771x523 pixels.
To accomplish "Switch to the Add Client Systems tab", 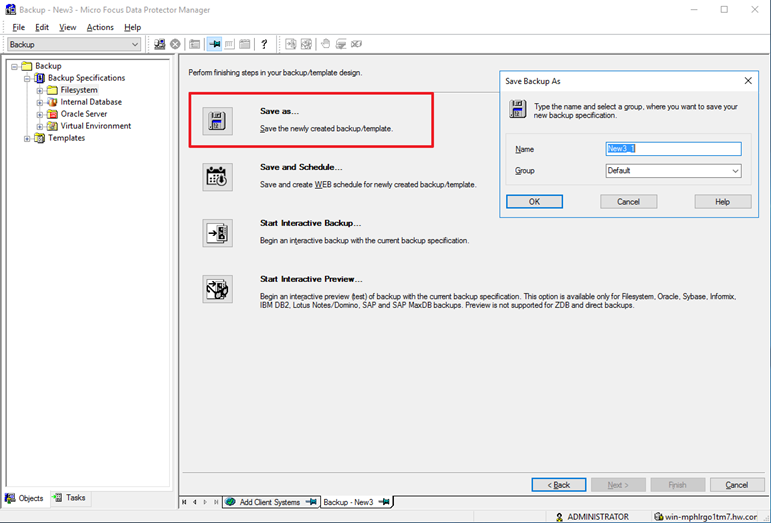I will click(x=271, y=502).
